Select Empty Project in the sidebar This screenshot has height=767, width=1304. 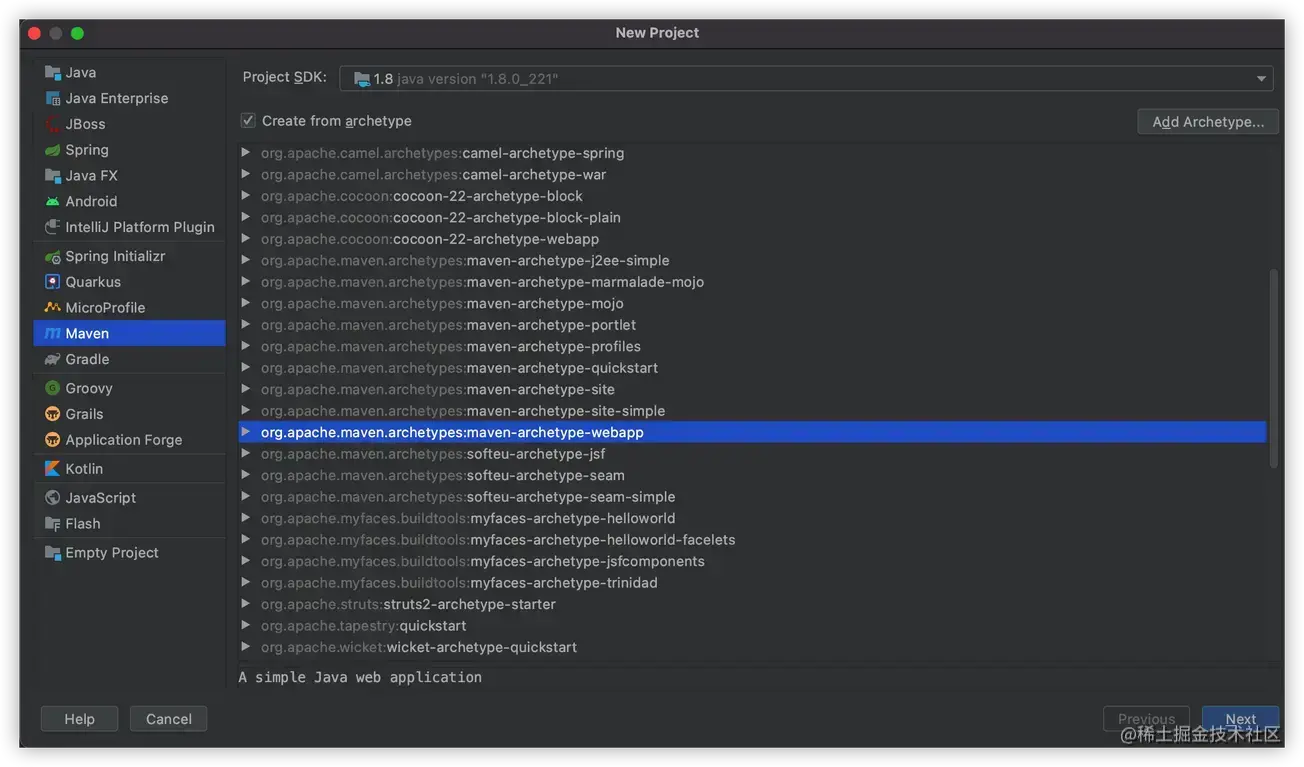(129, 553)
